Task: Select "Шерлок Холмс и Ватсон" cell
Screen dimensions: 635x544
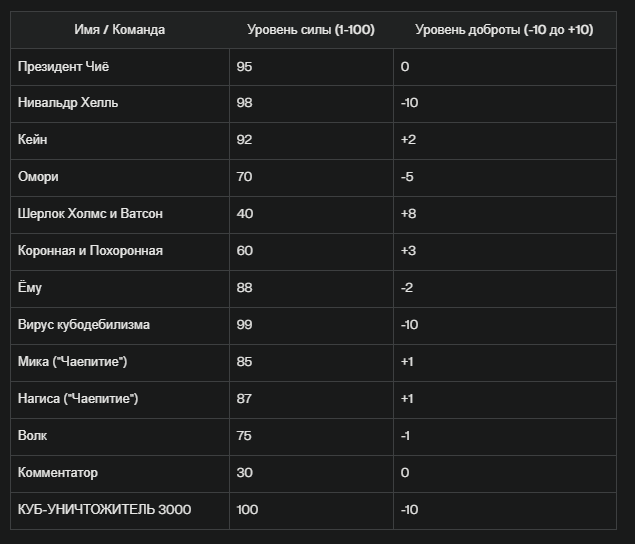Action: 90,214
